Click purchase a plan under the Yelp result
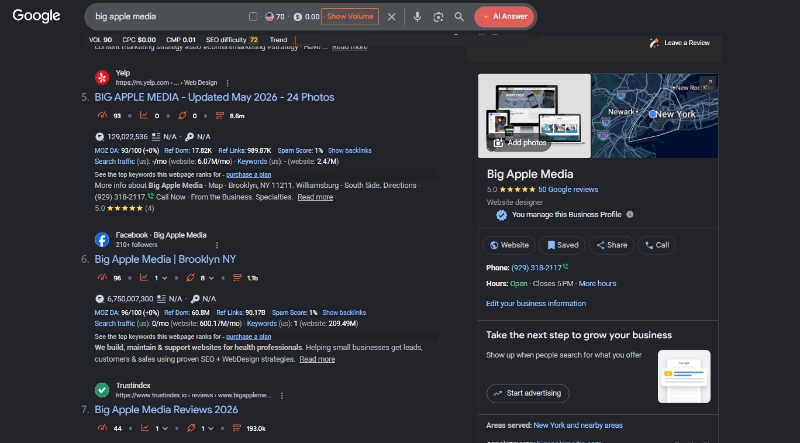800x443 pixels. click(248, 175)
